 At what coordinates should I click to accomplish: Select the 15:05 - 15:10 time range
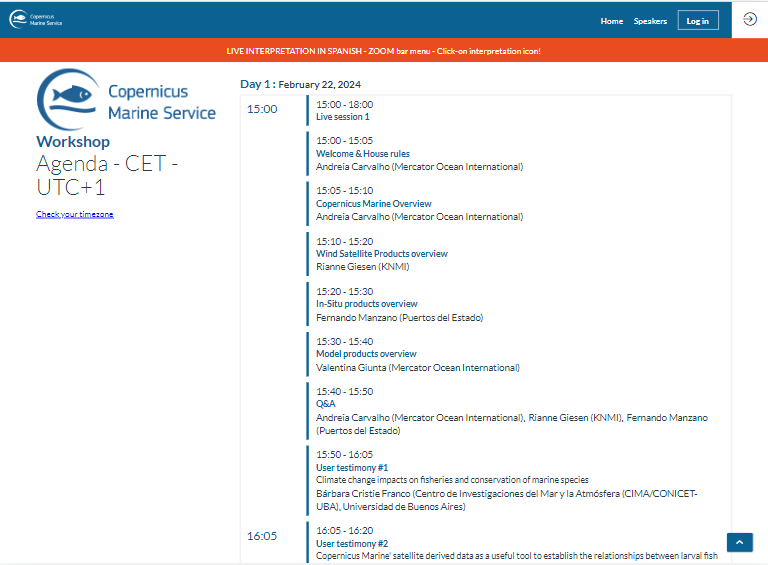[x=344, y=190]
